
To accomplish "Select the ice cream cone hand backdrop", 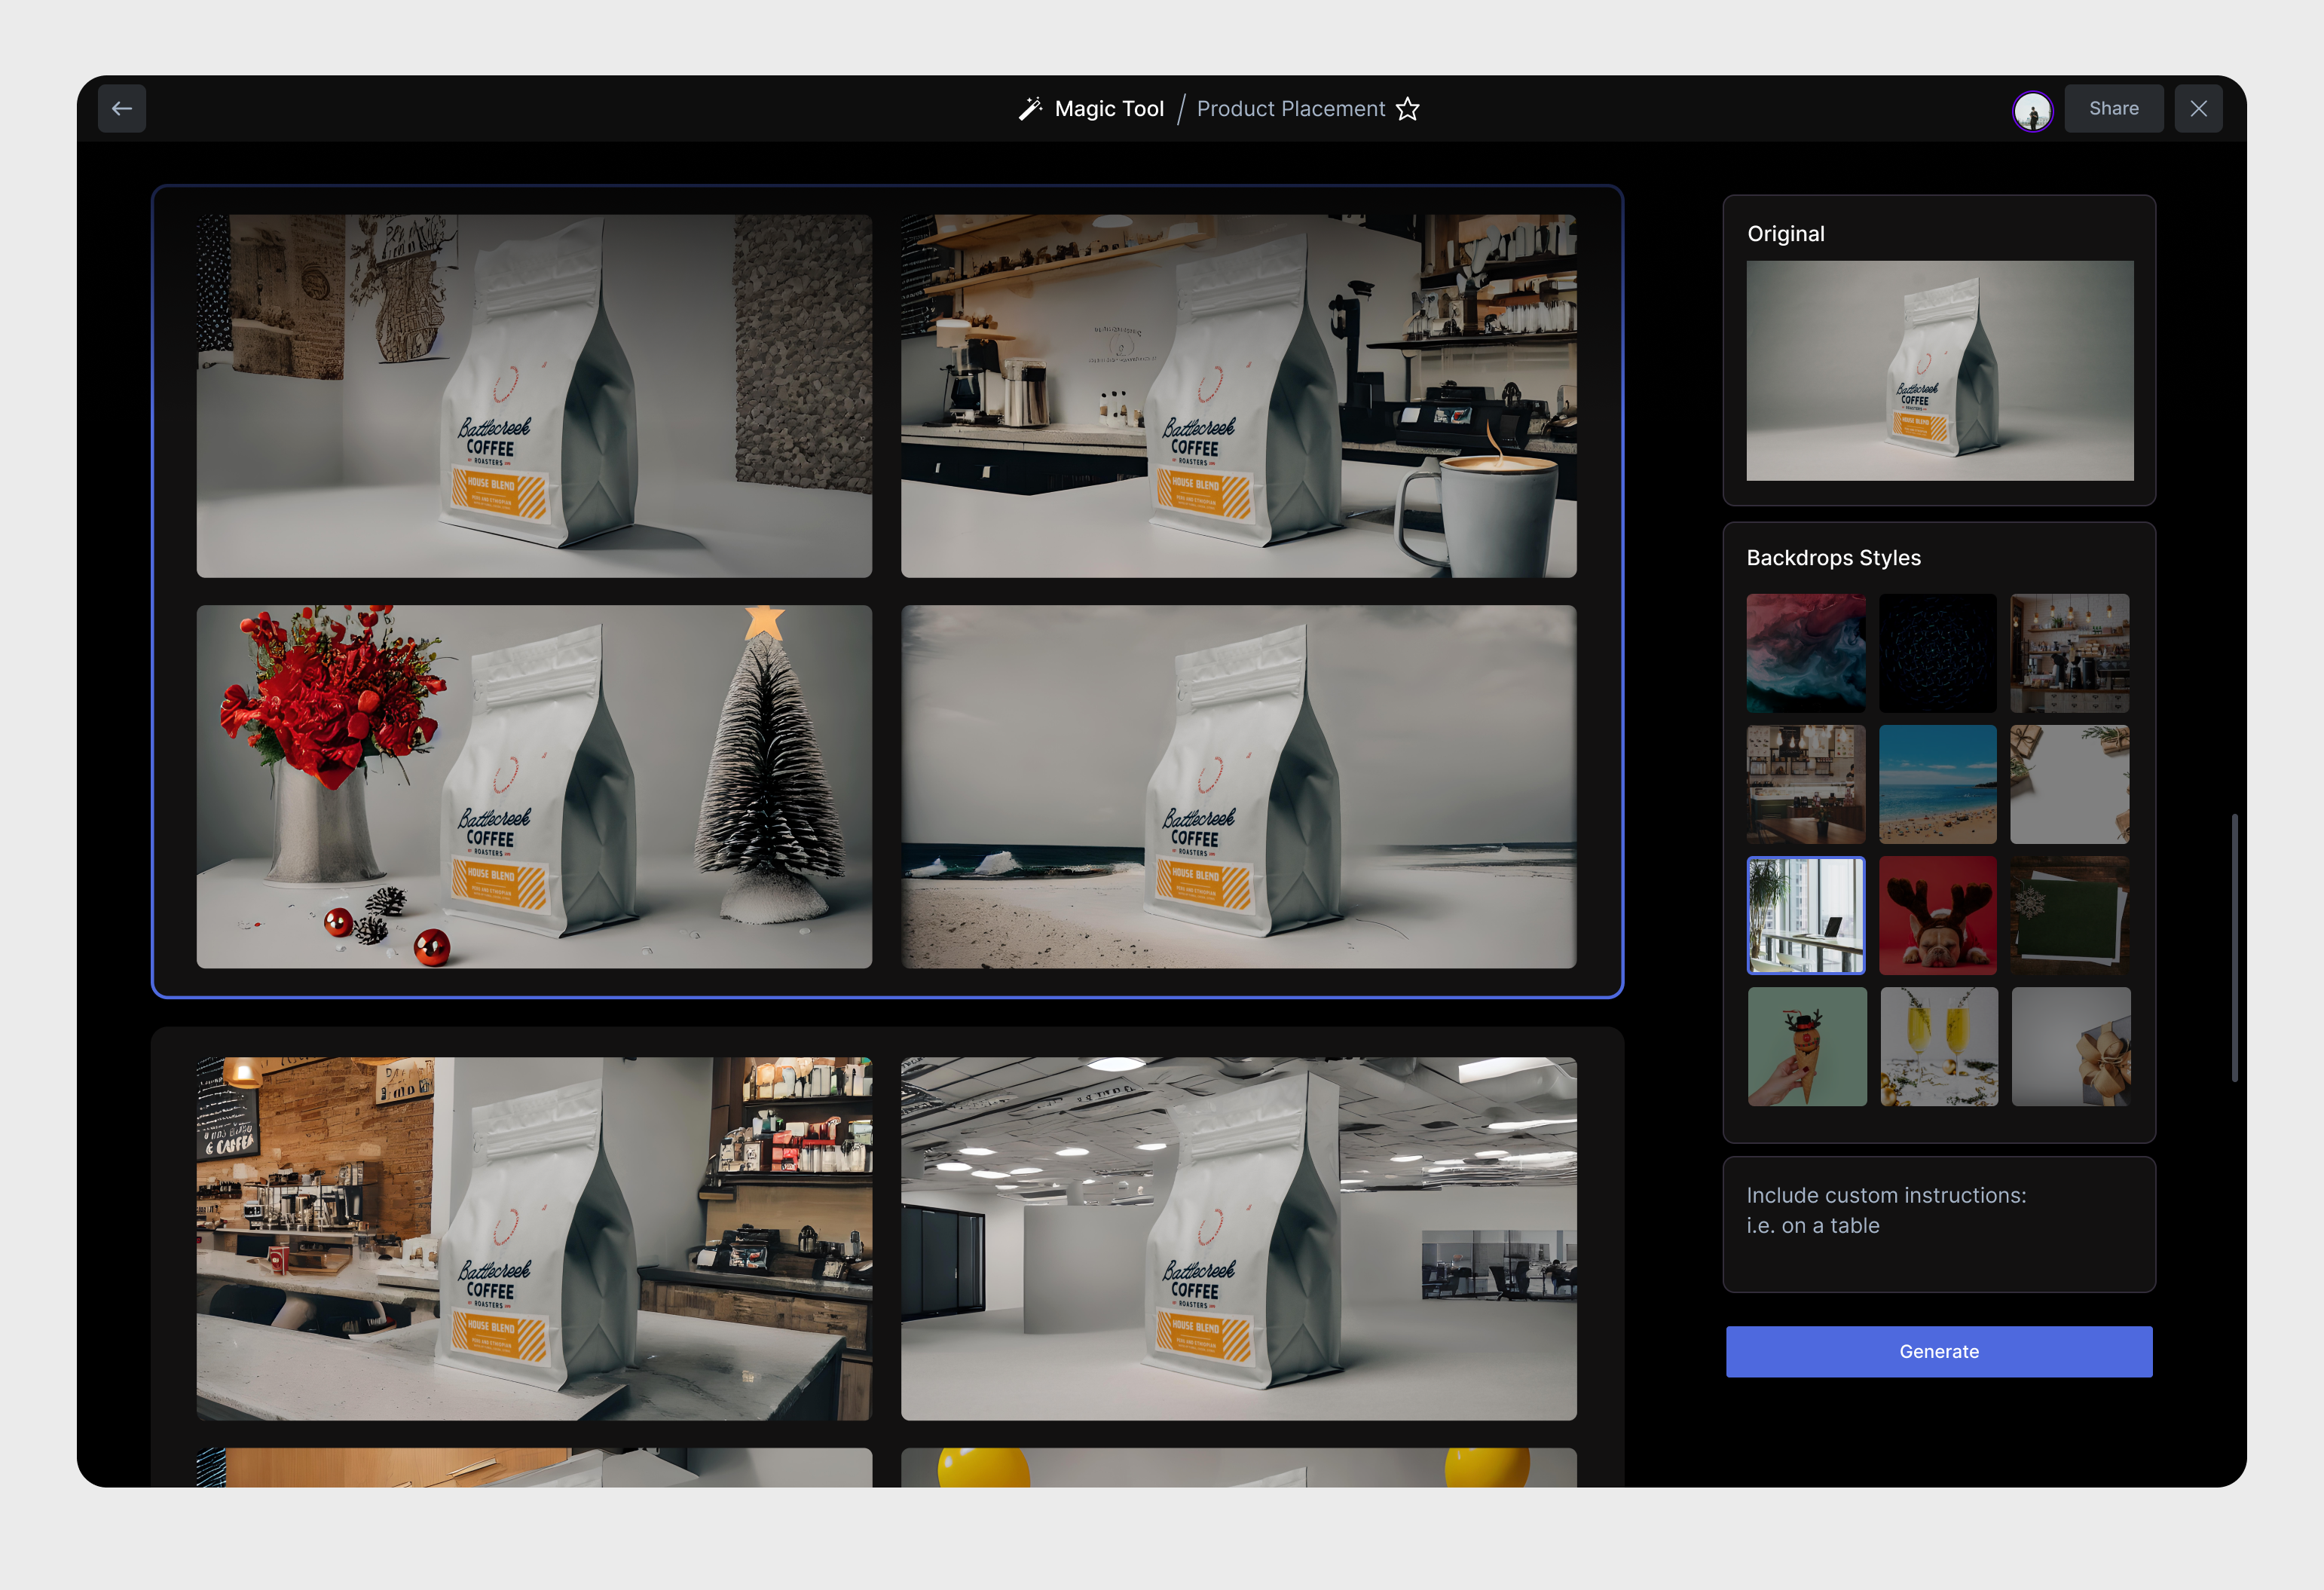I will coord(1807,1047).
